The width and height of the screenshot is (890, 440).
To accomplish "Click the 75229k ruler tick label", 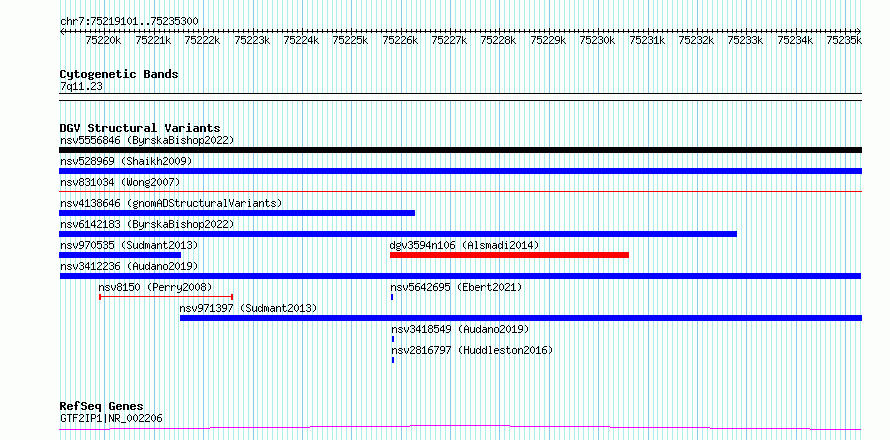I will point(548,40).
